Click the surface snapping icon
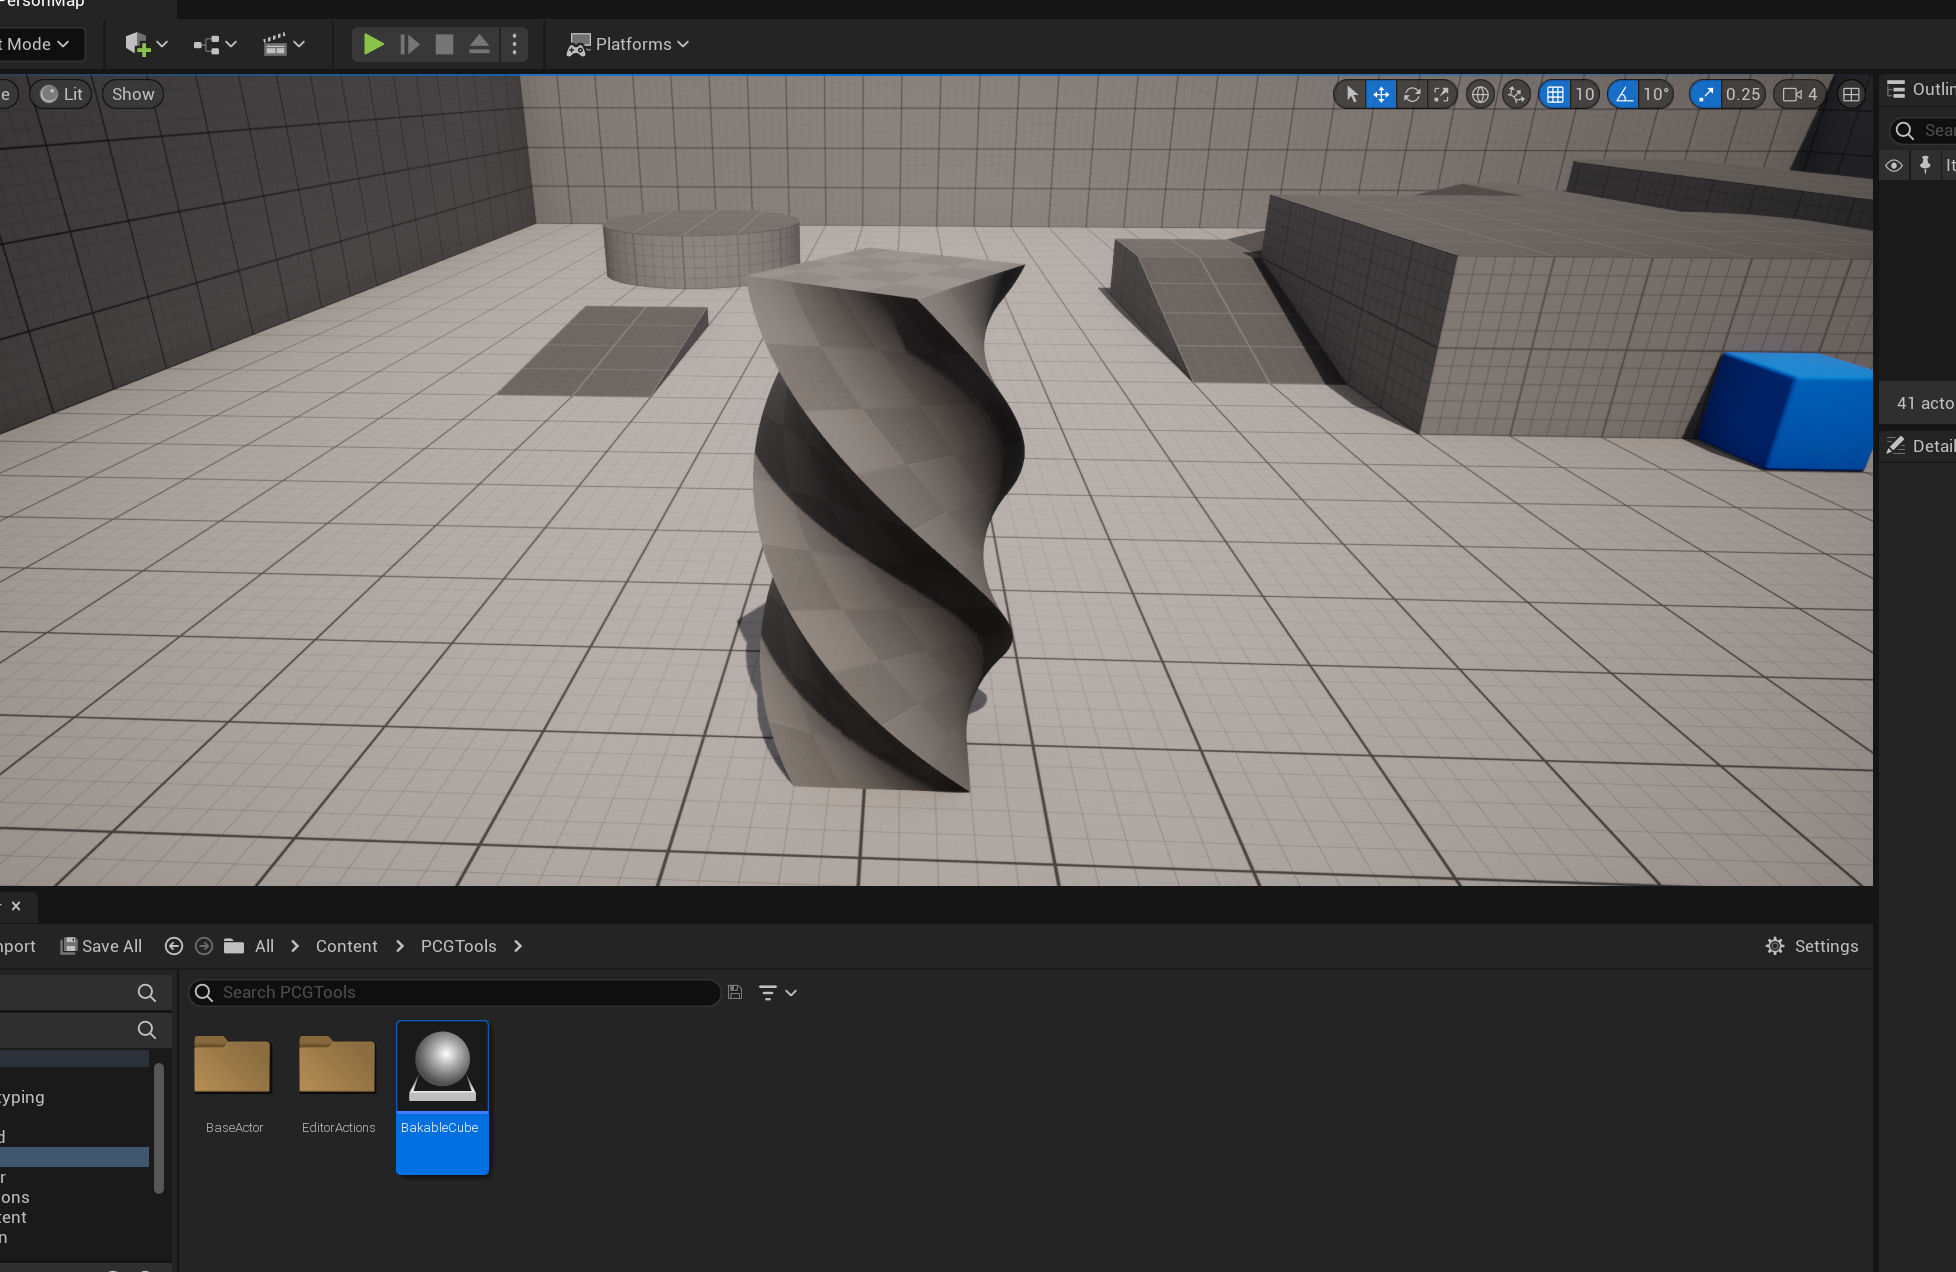 tap(1516, 94)
